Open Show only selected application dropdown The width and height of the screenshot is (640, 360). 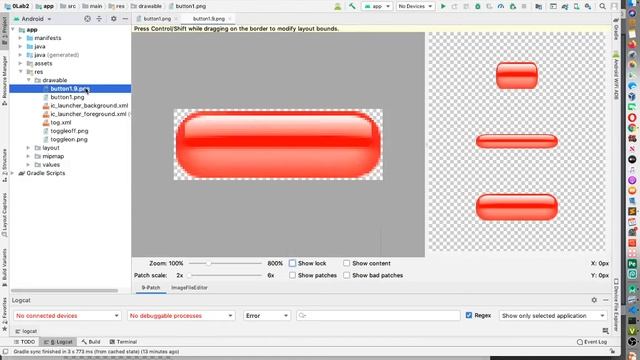coord(553,316)
